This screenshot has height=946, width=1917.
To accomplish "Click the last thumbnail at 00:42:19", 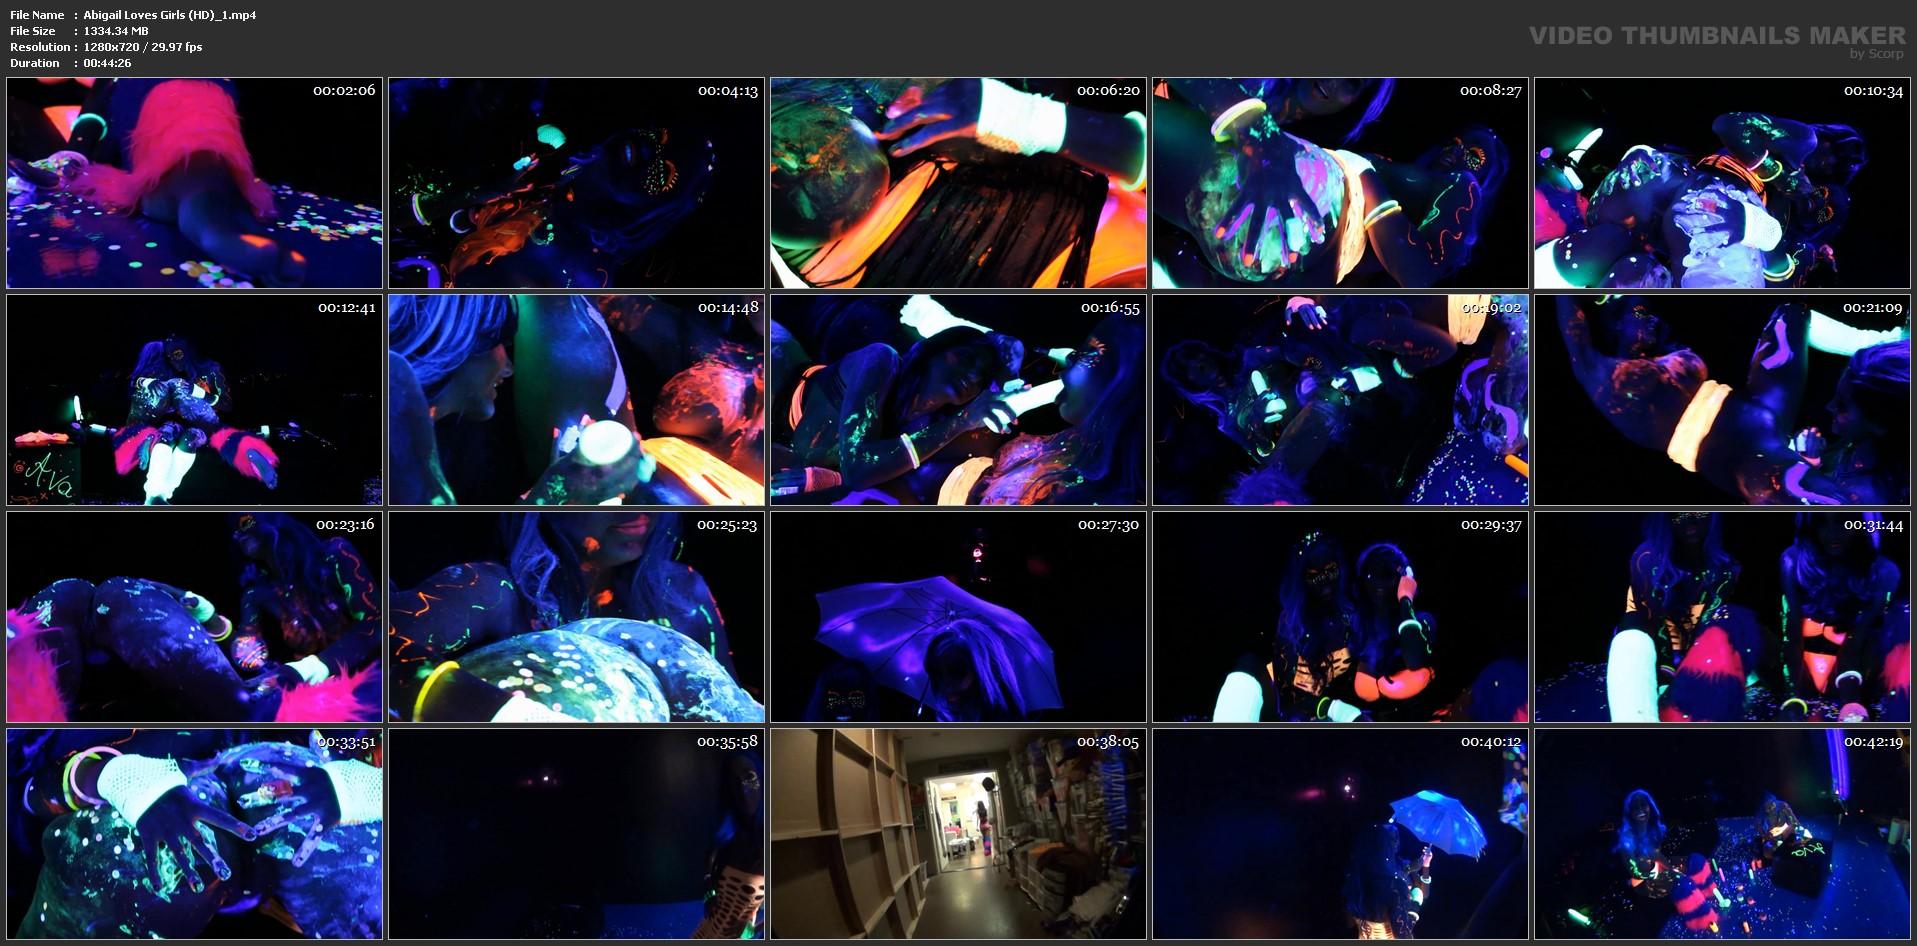I will 1722,834.
